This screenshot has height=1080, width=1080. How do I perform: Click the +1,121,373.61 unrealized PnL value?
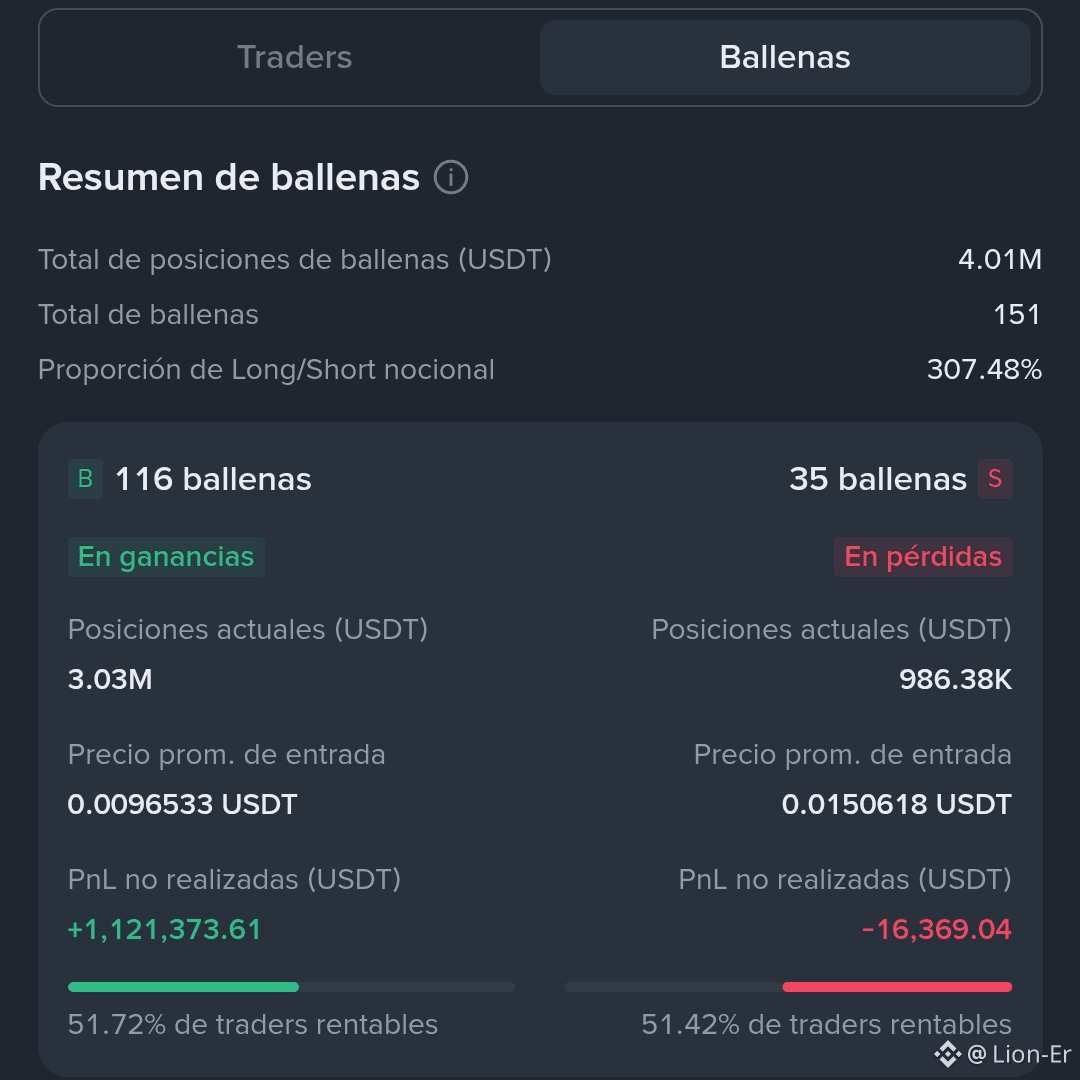pos(165,929)
